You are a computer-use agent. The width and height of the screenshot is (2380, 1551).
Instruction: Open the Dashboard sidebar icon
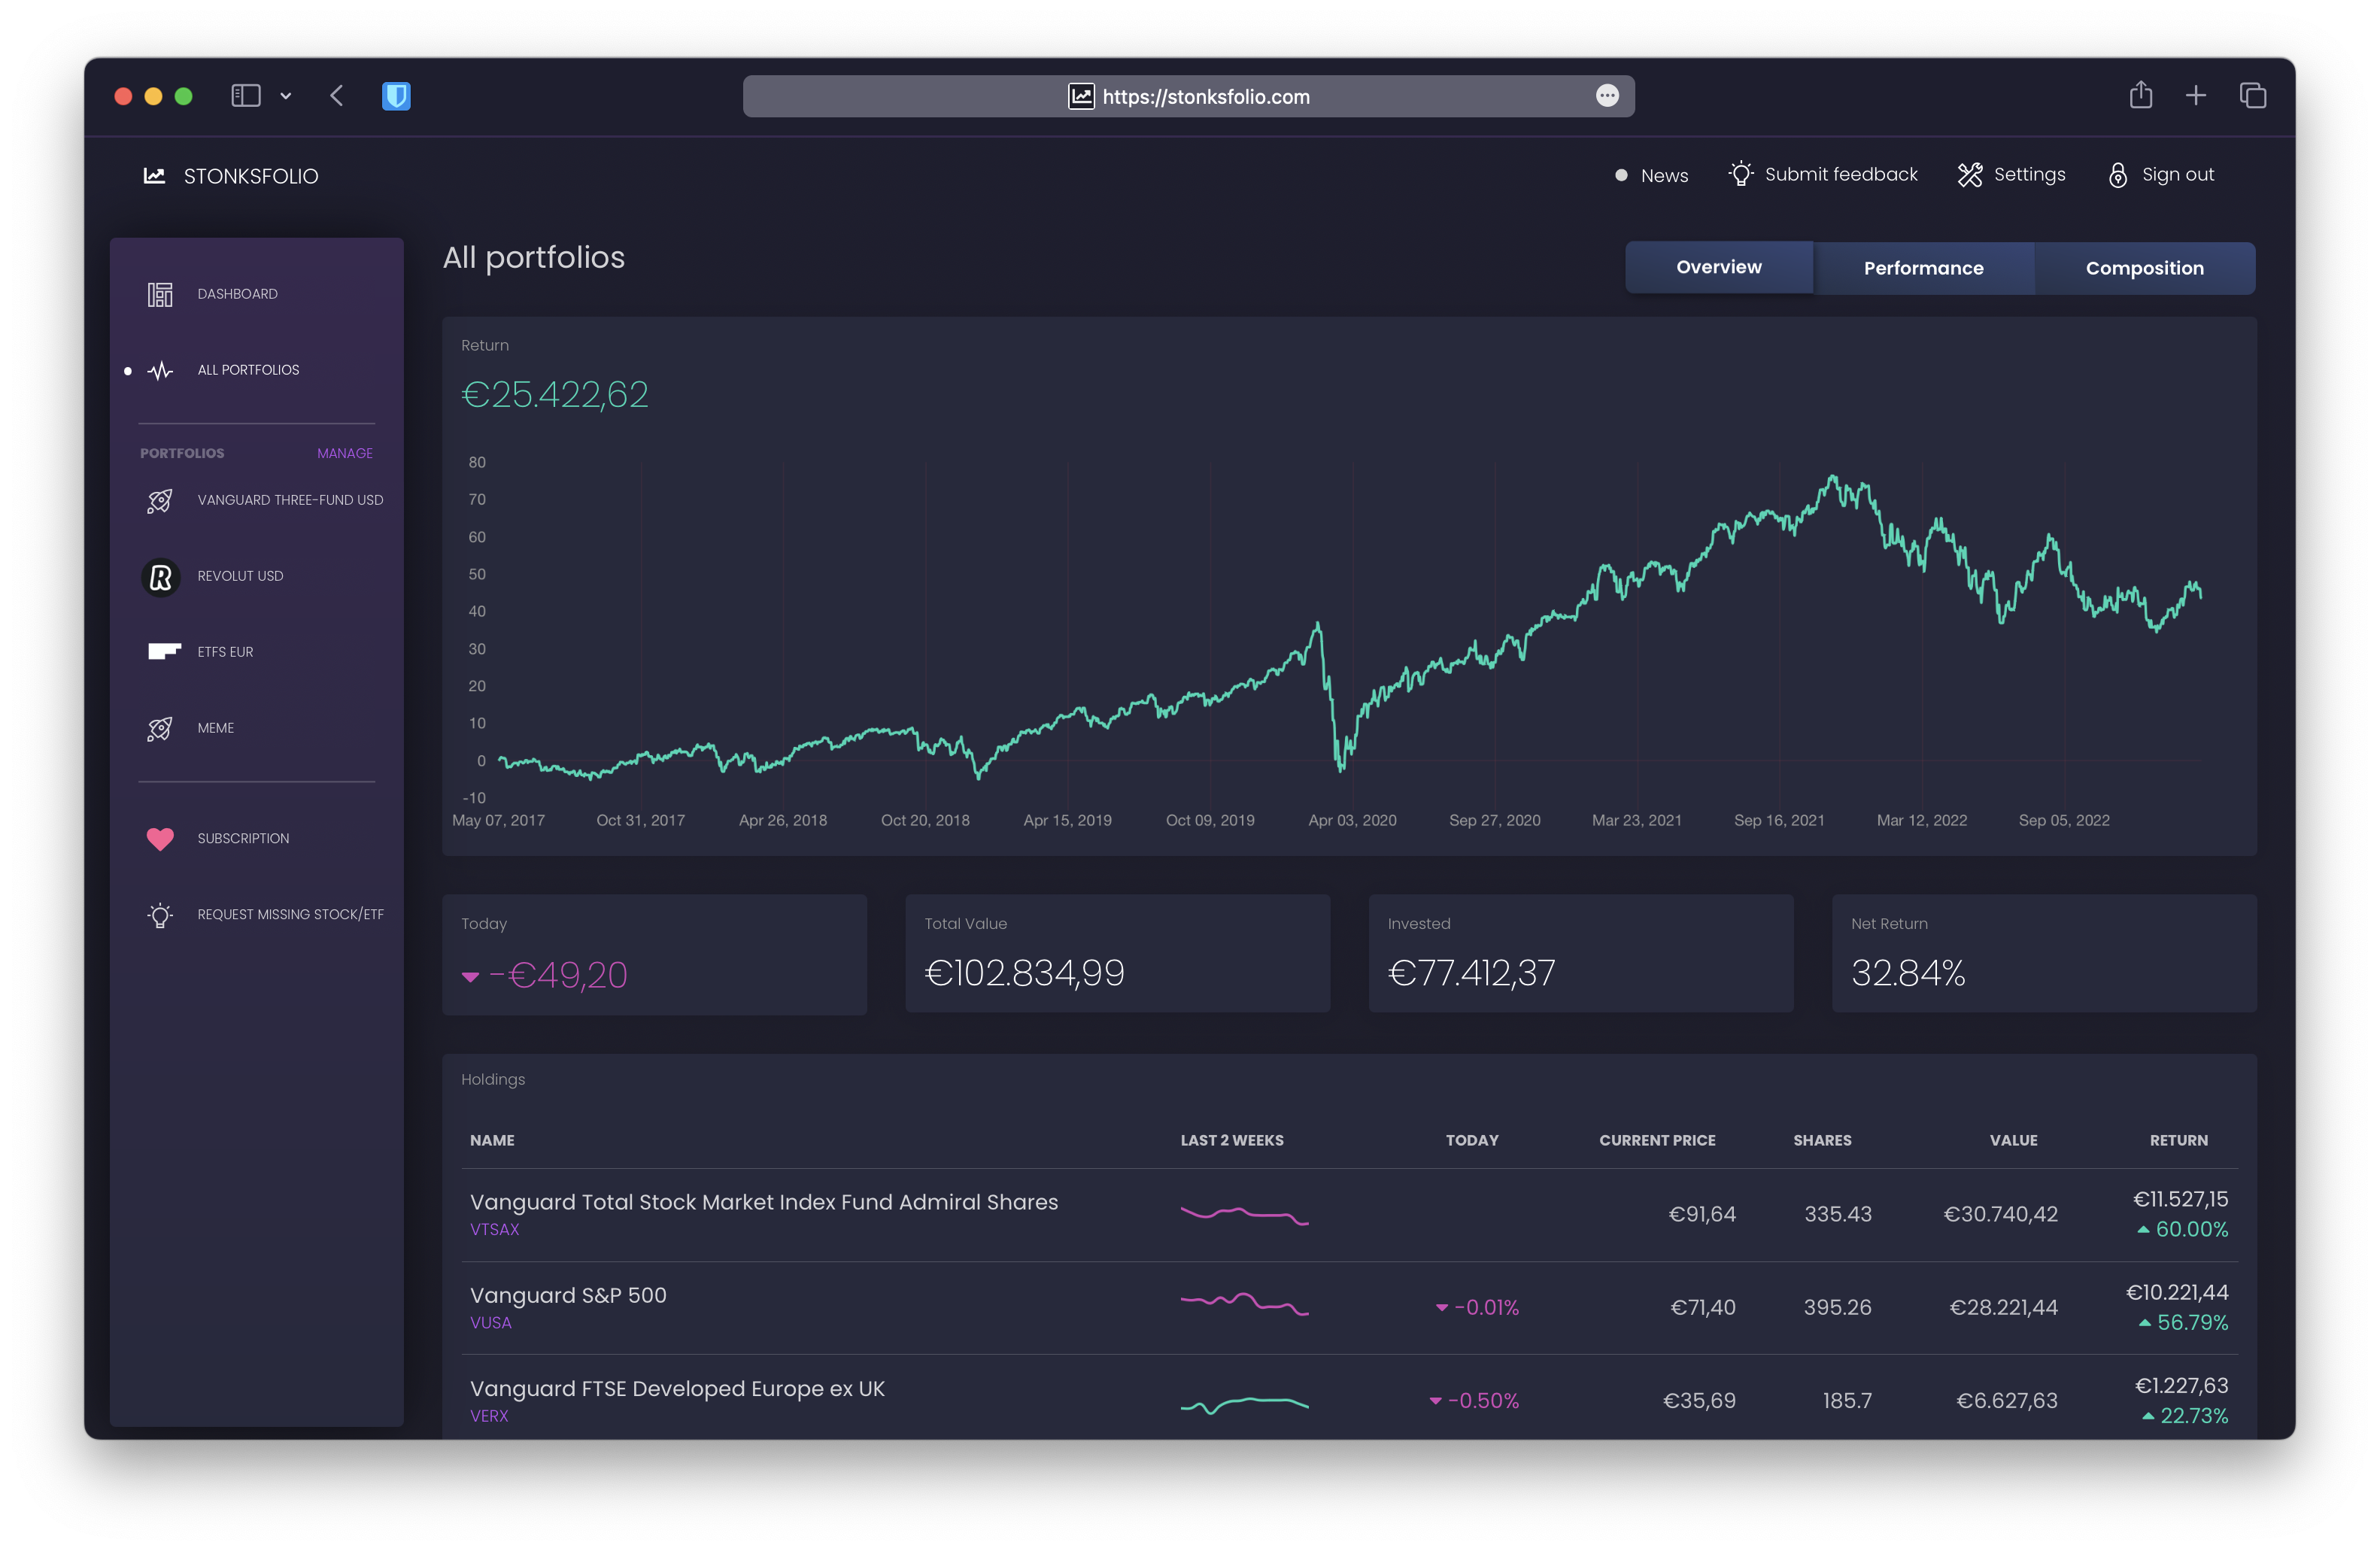tap(160, 294)
